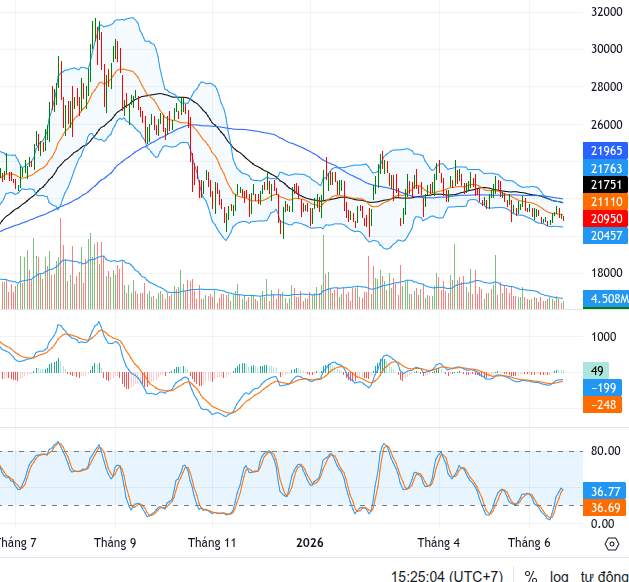The image size is (629, 582).
Task: Select volume label 4.508M
Action: coord(606,298)
